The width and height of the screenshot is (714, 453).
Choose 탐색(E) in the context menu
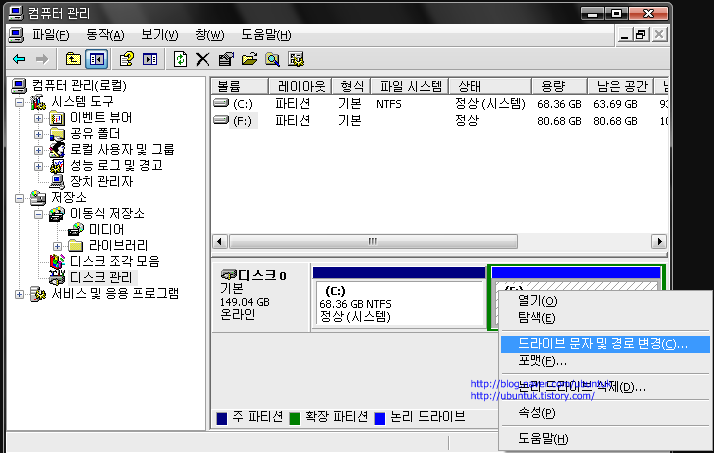(605, 318)
